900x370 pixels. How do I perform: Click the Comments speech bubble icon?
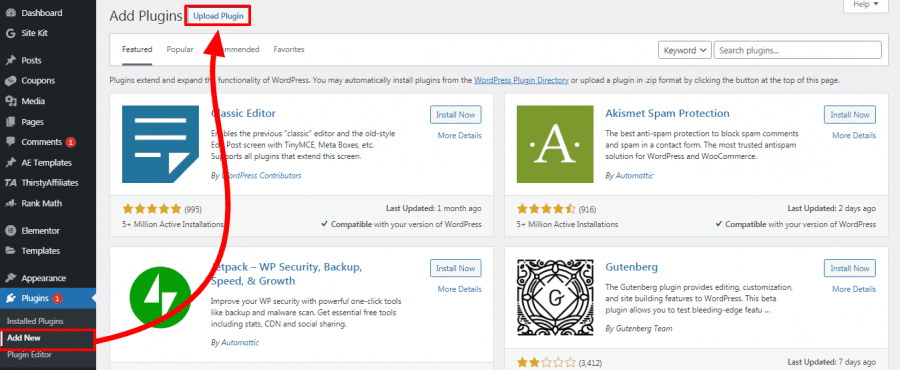click(x=10, y=142)
